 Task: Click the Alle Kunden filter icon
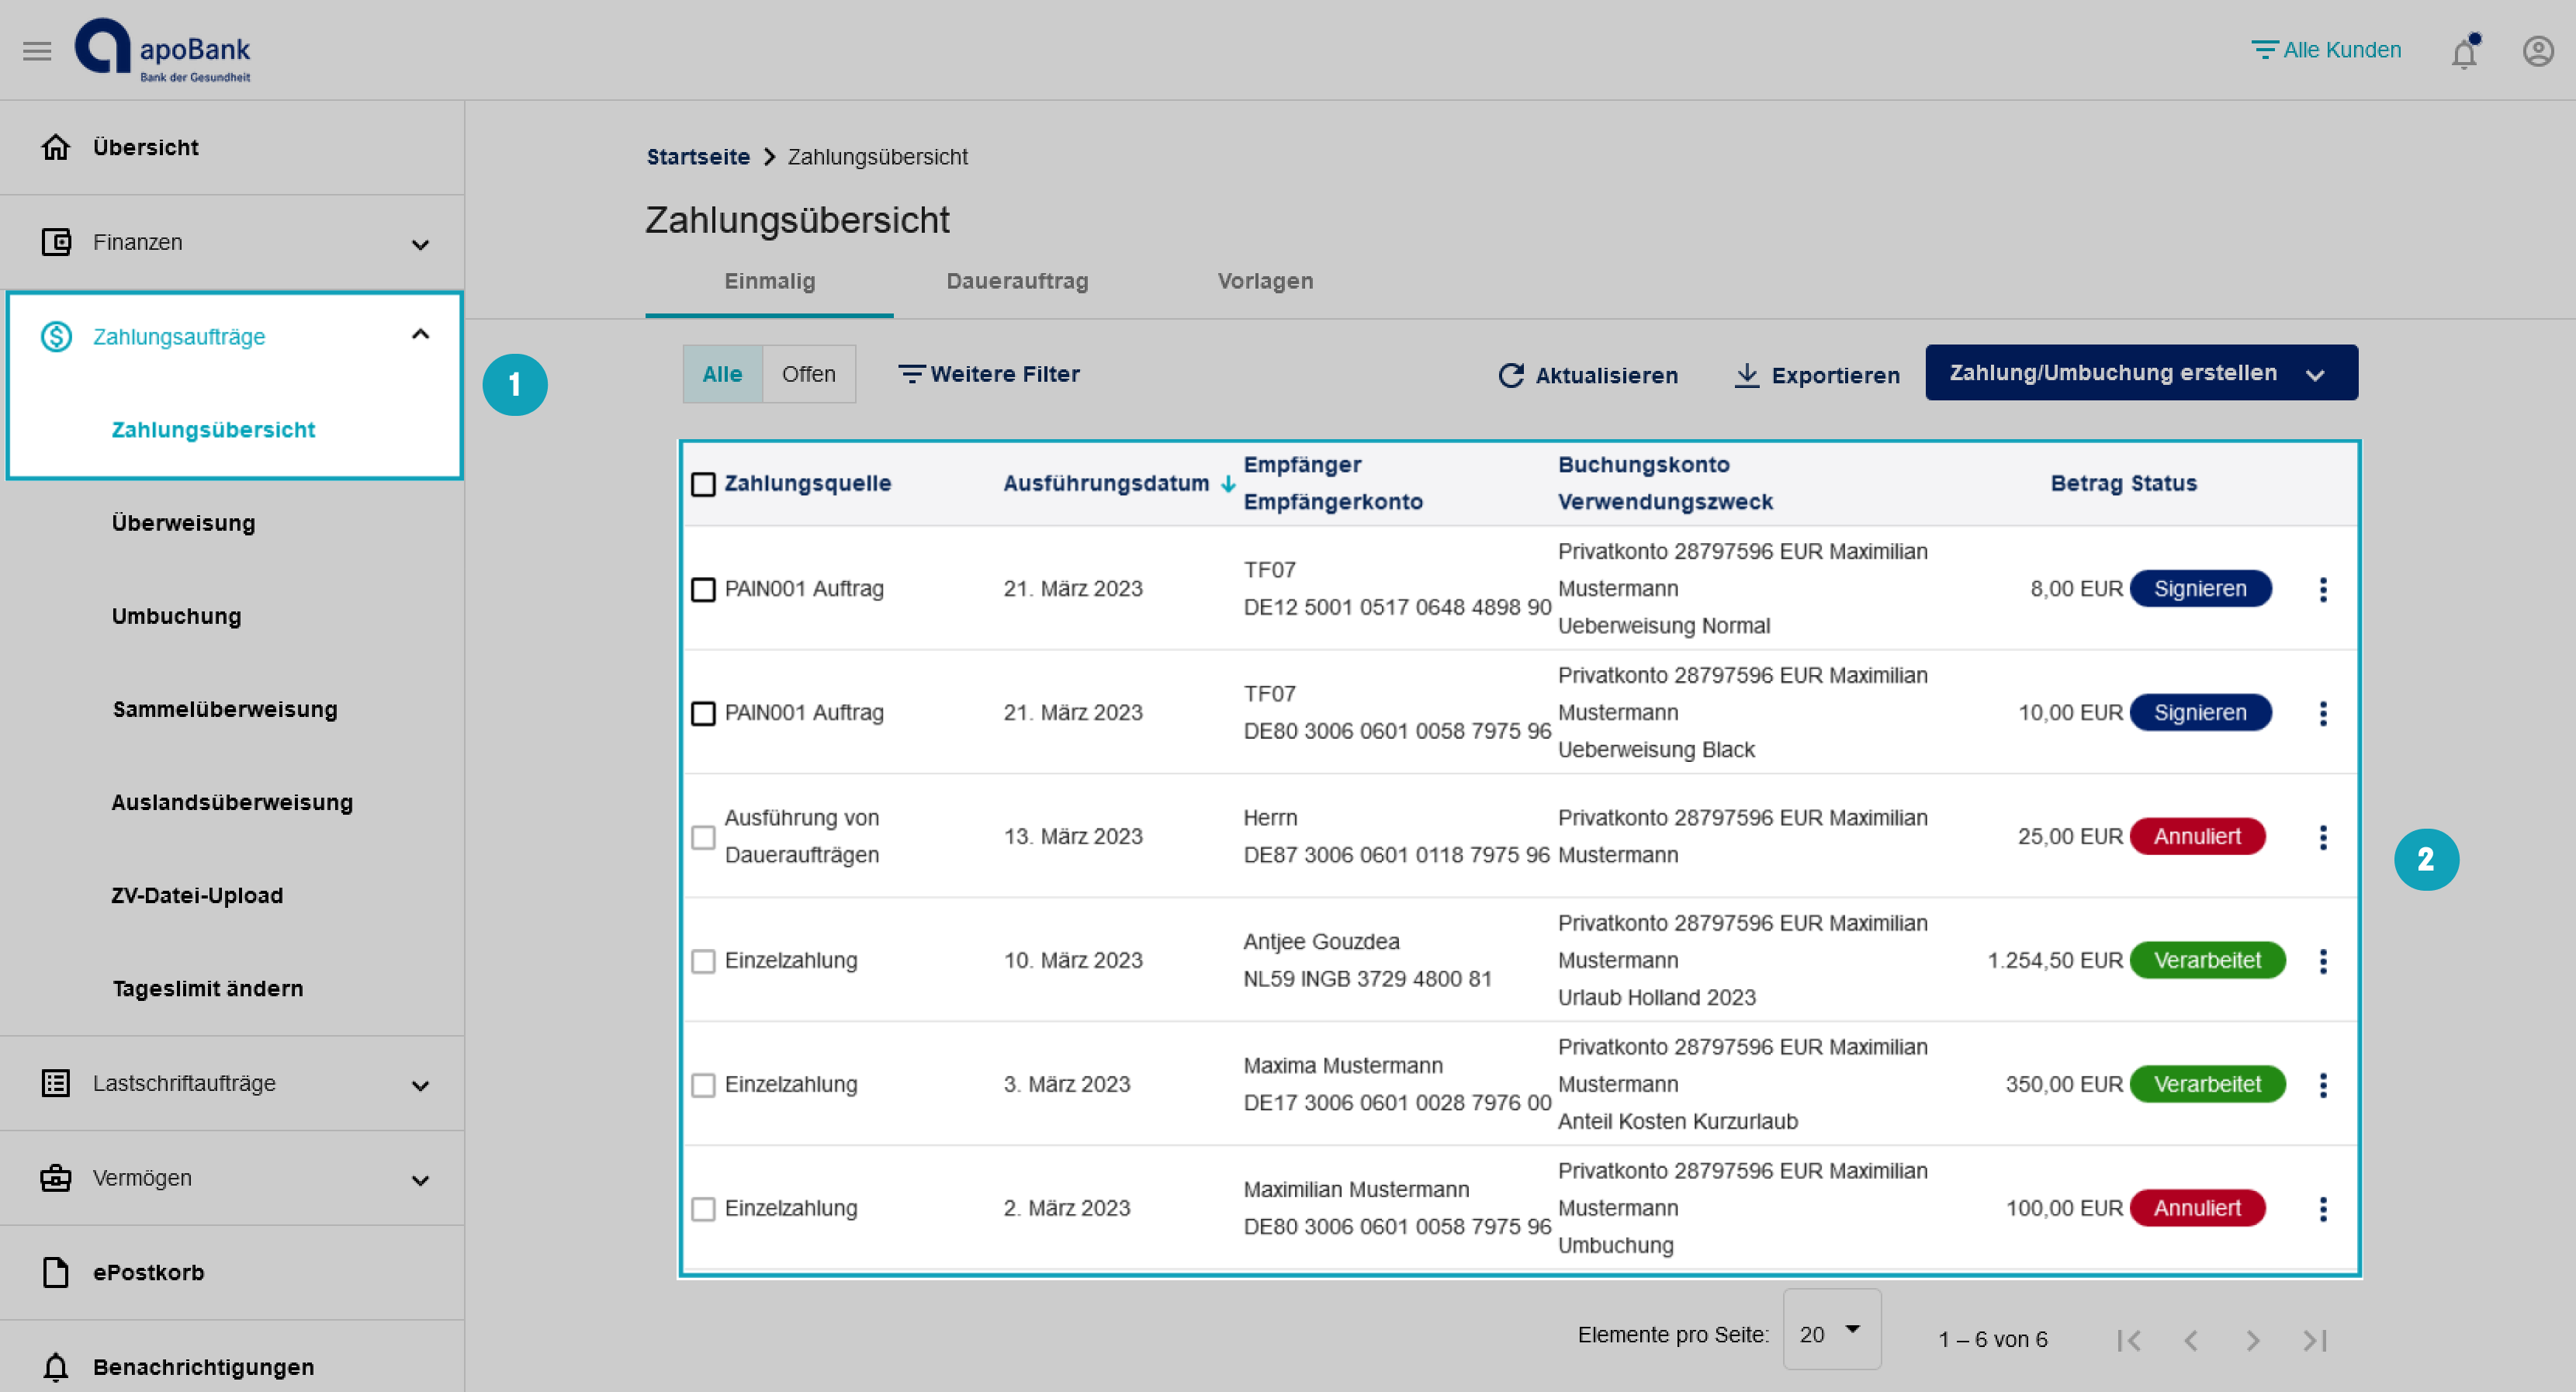(x=2264, y=50)
